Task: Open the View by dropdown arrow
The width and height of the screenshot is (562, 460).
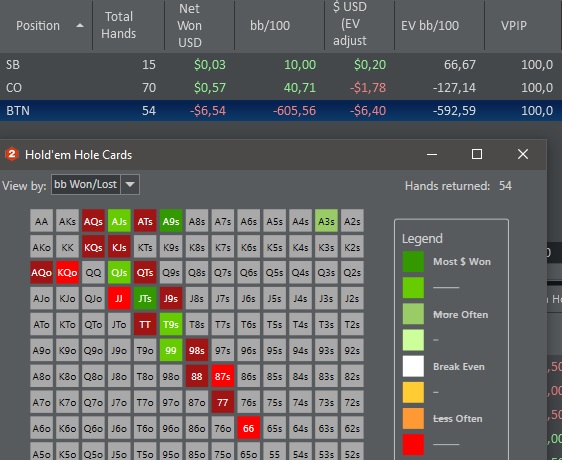Action: click(130, 184)
